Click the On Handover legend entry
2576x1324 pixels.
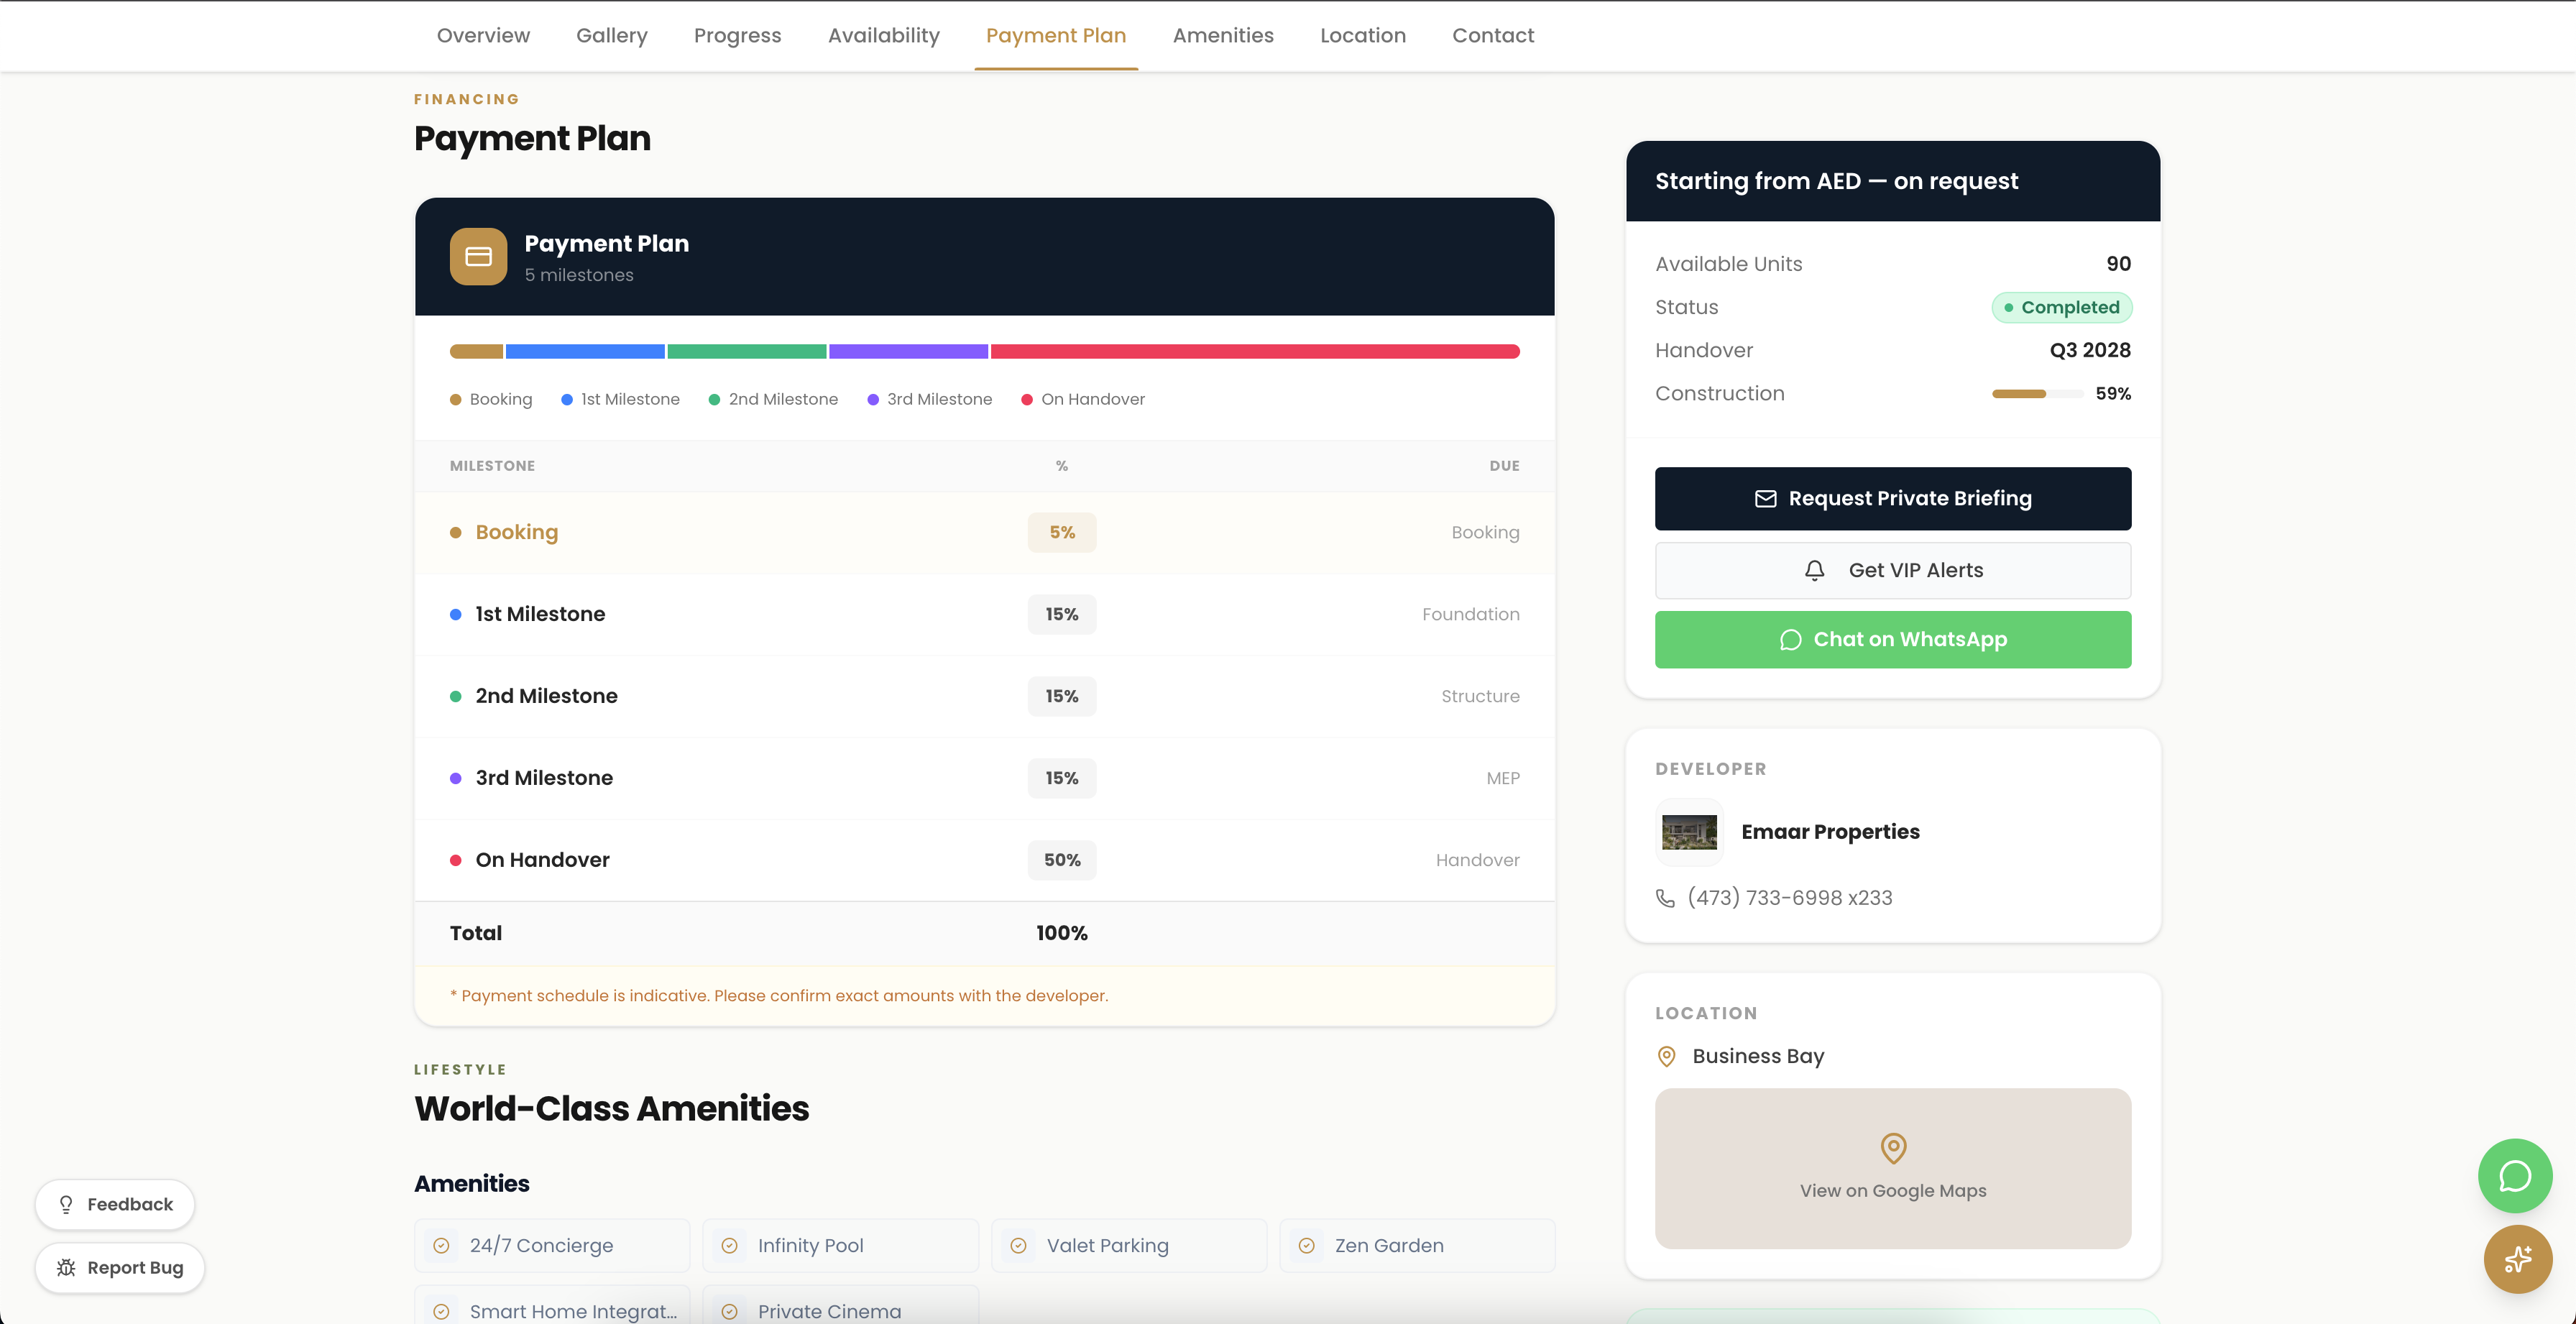[1083, 399]
